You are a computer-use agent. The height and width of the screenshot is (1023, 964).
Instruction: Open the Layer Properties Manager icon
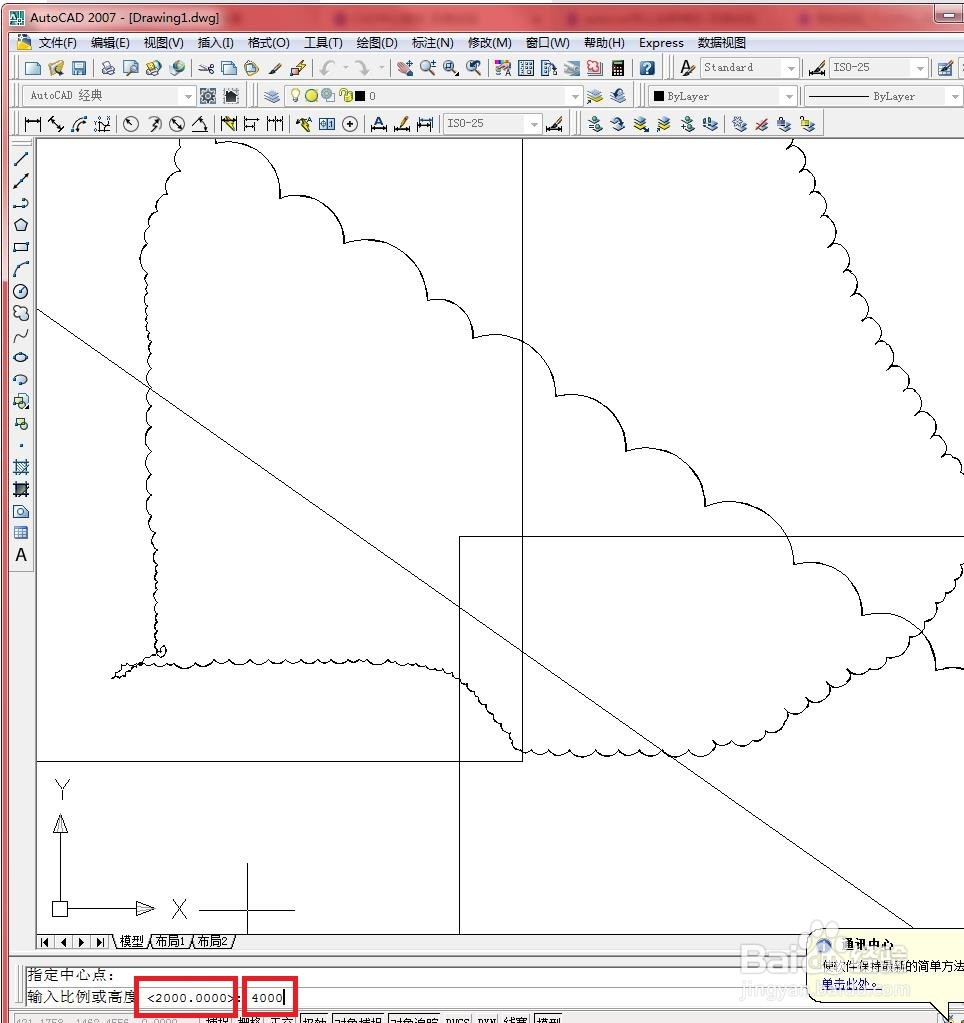click(x=271, y=96)
